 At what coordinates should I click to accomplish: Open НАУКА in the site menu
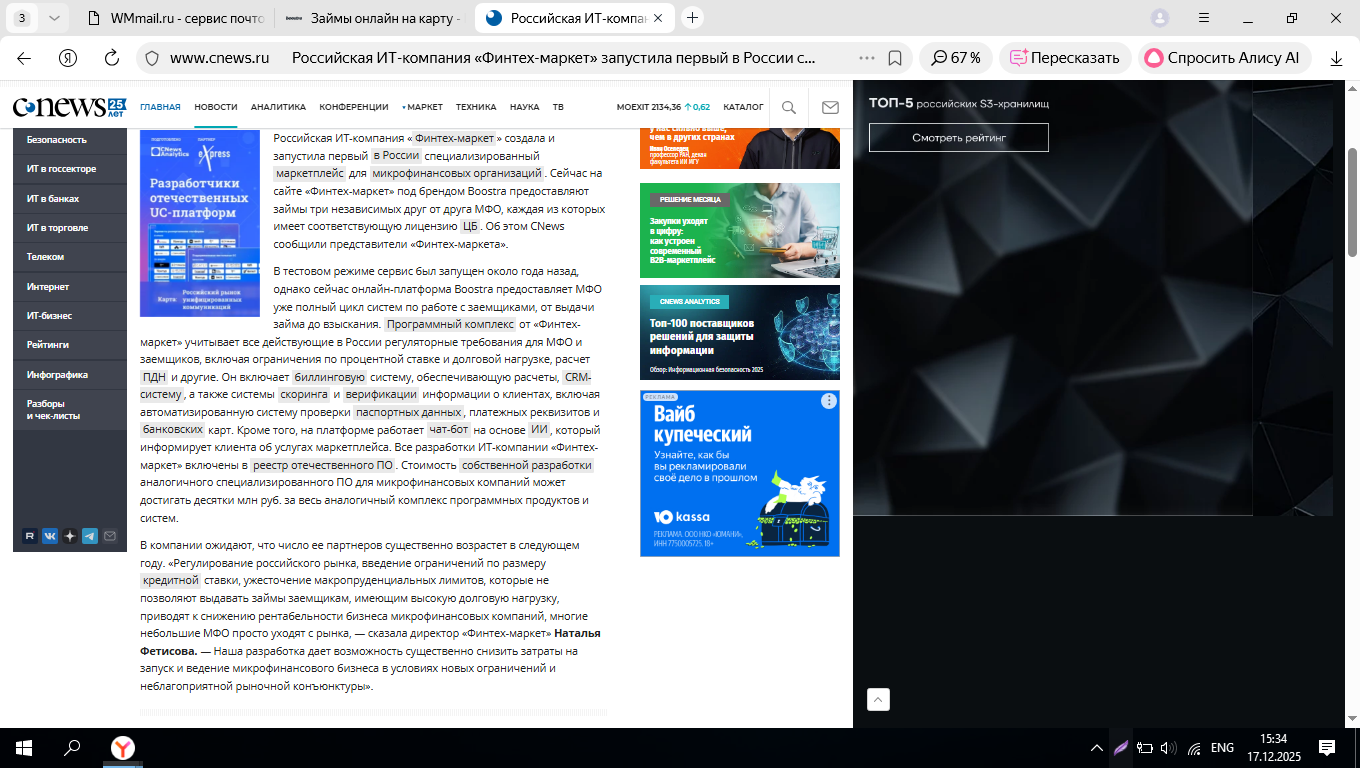point(524,107)
